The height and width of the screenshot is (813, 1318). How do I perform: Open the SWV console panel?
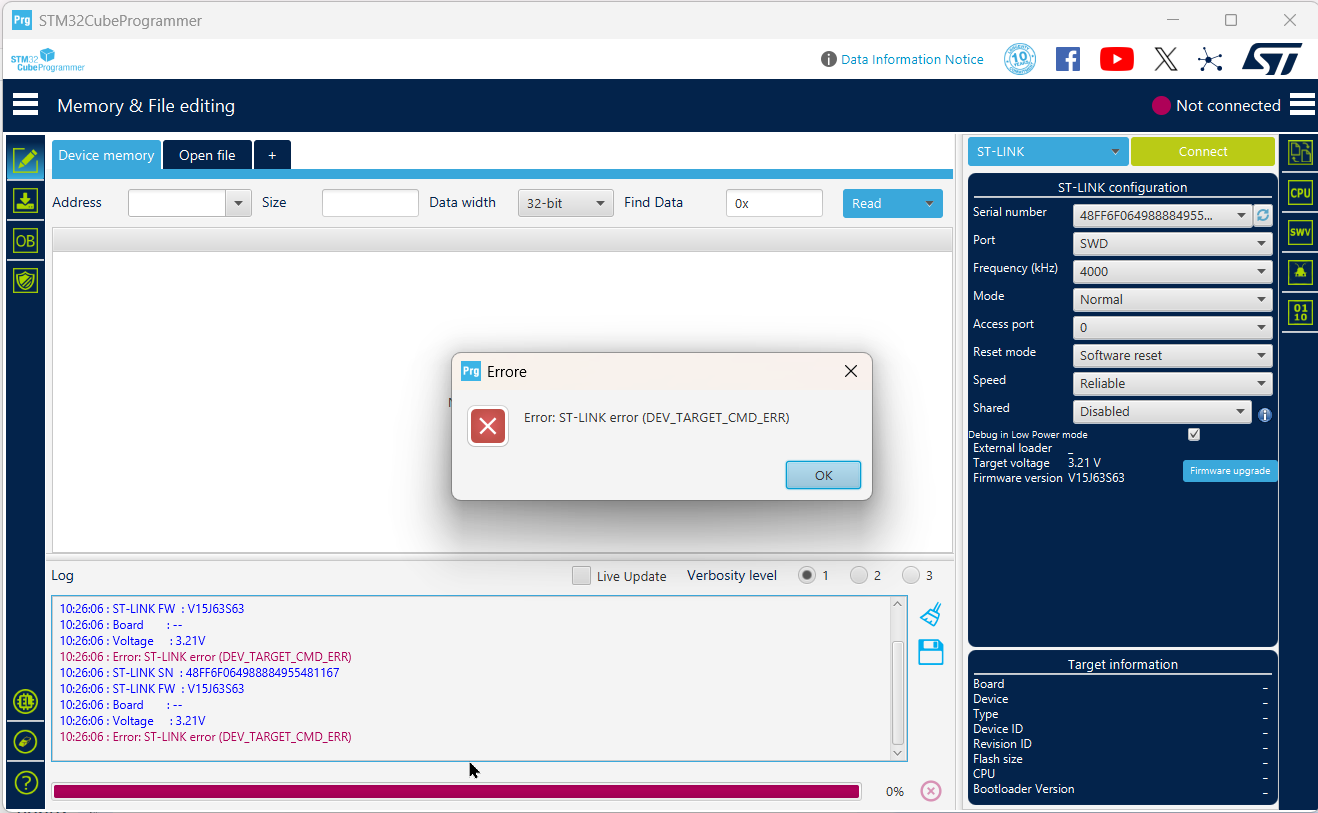(1299, 232)
